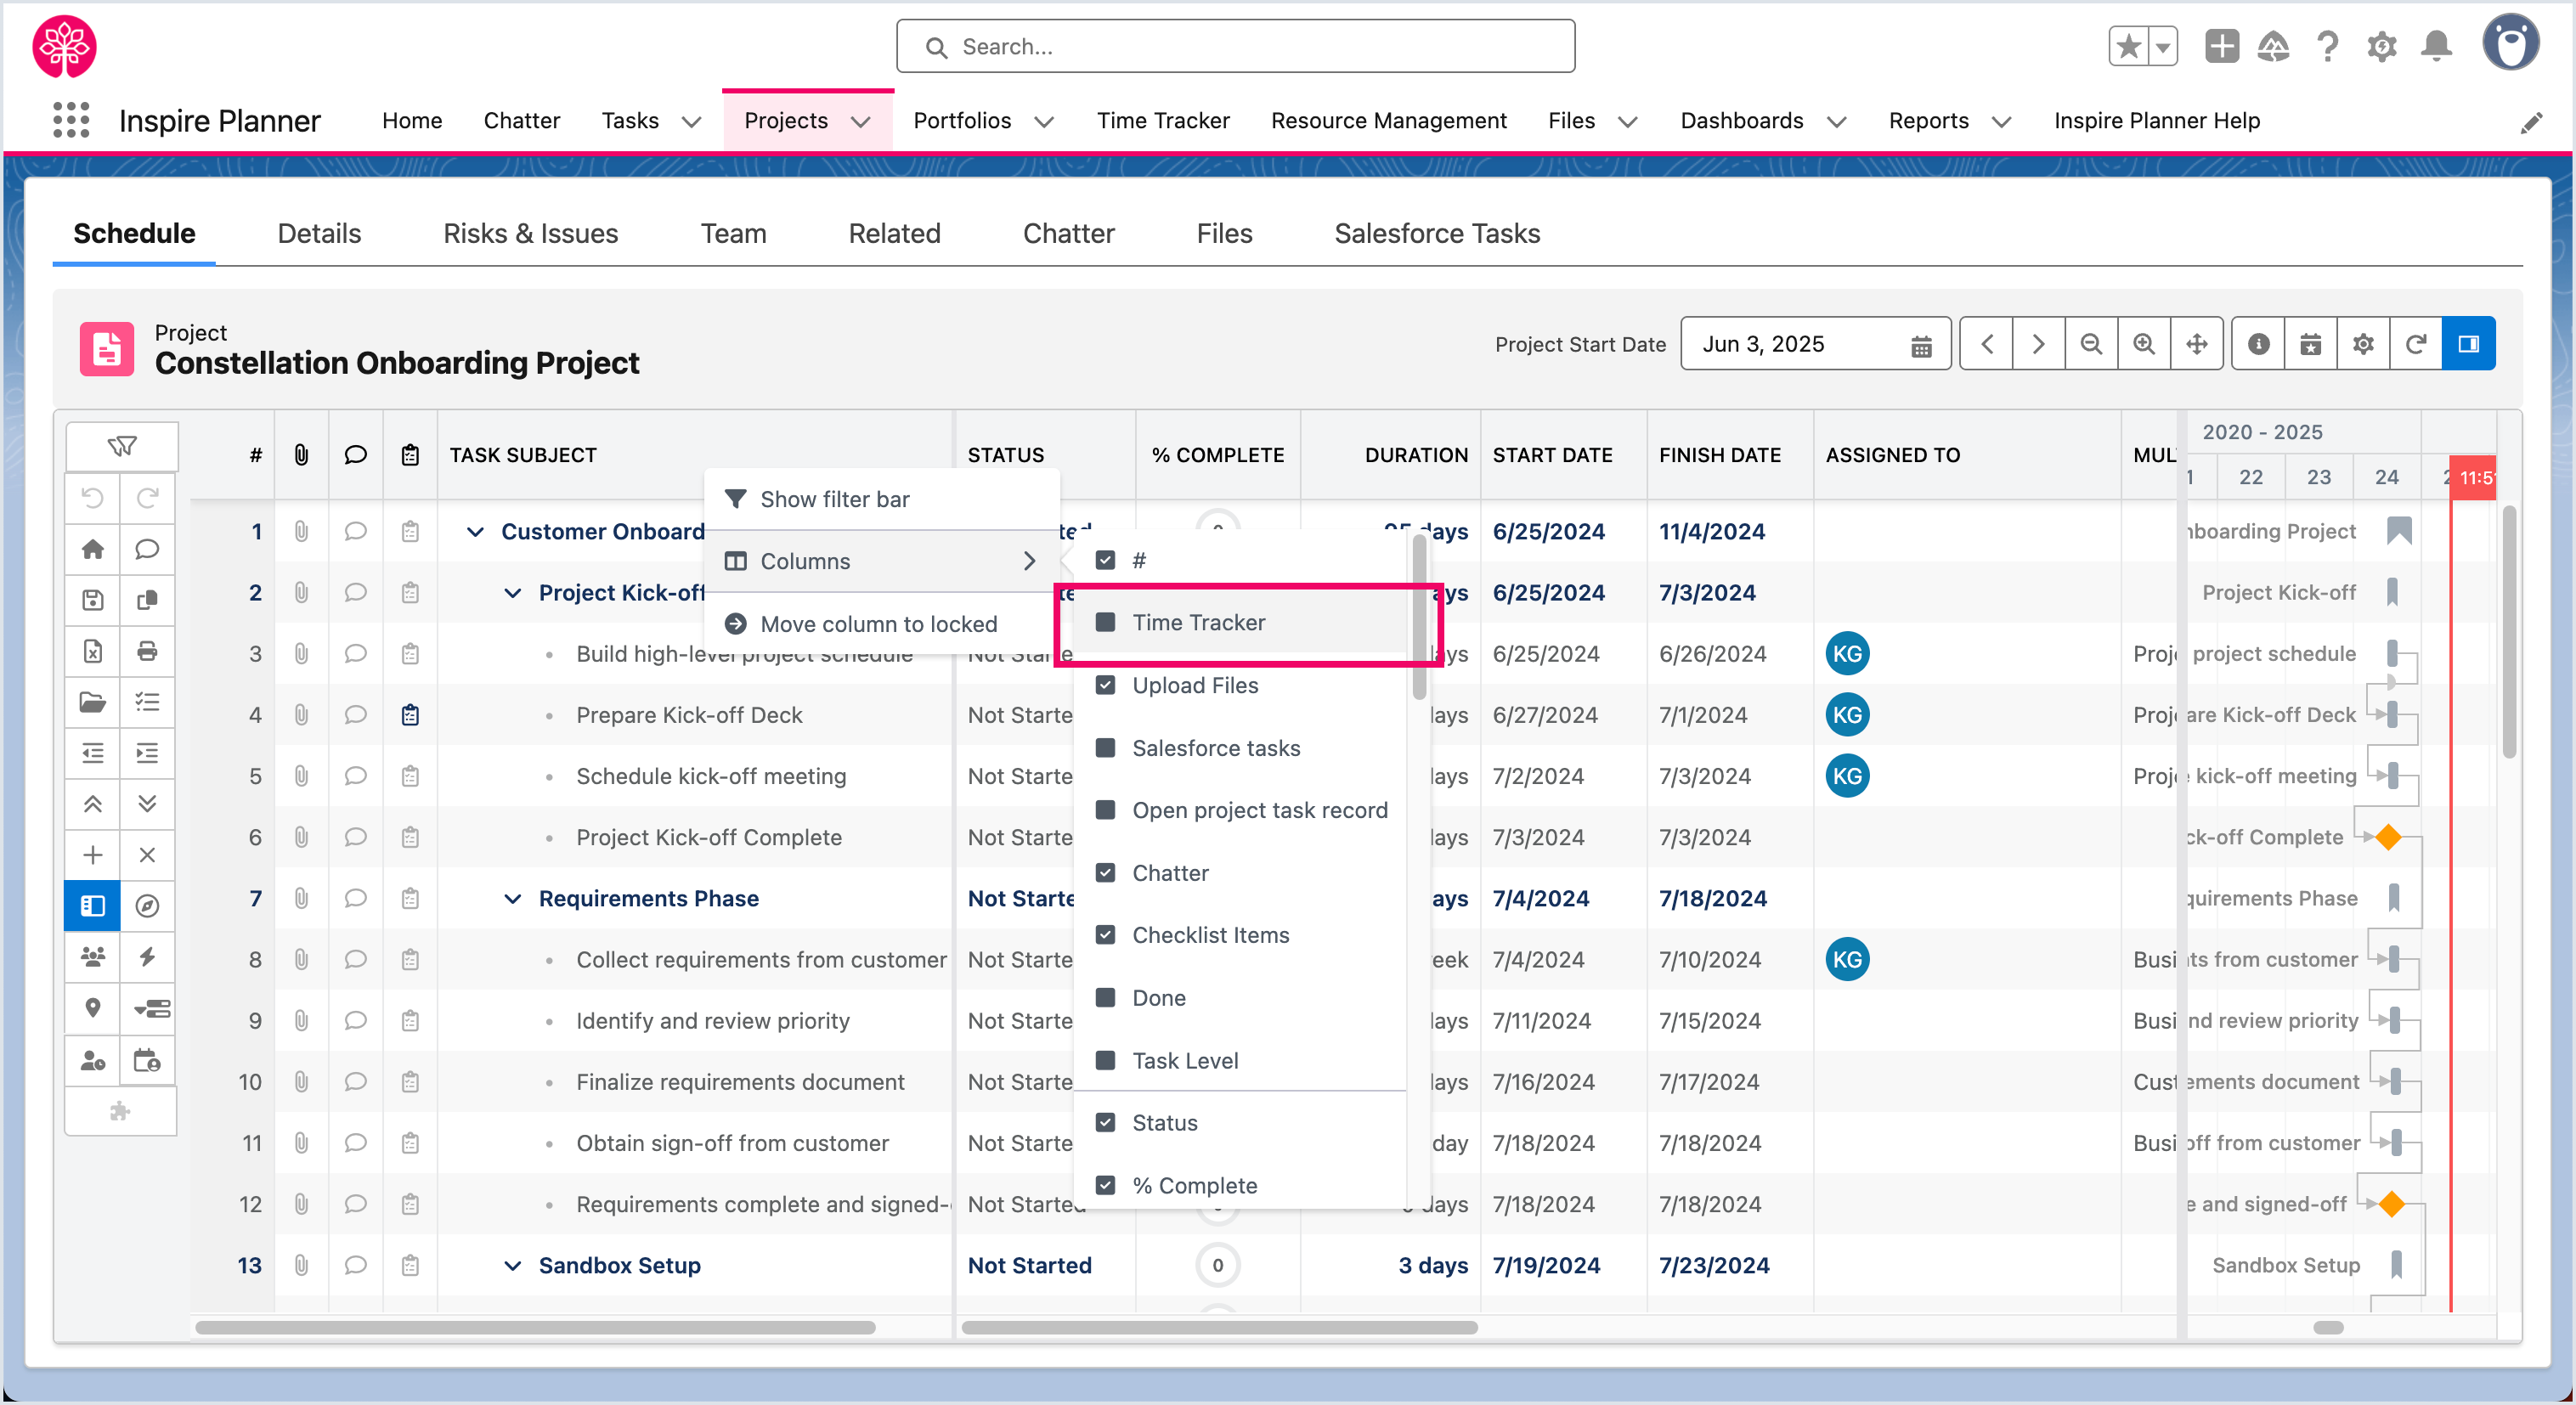
Task: Zoom in the Gantt timeline
Action: point(2144,344)
